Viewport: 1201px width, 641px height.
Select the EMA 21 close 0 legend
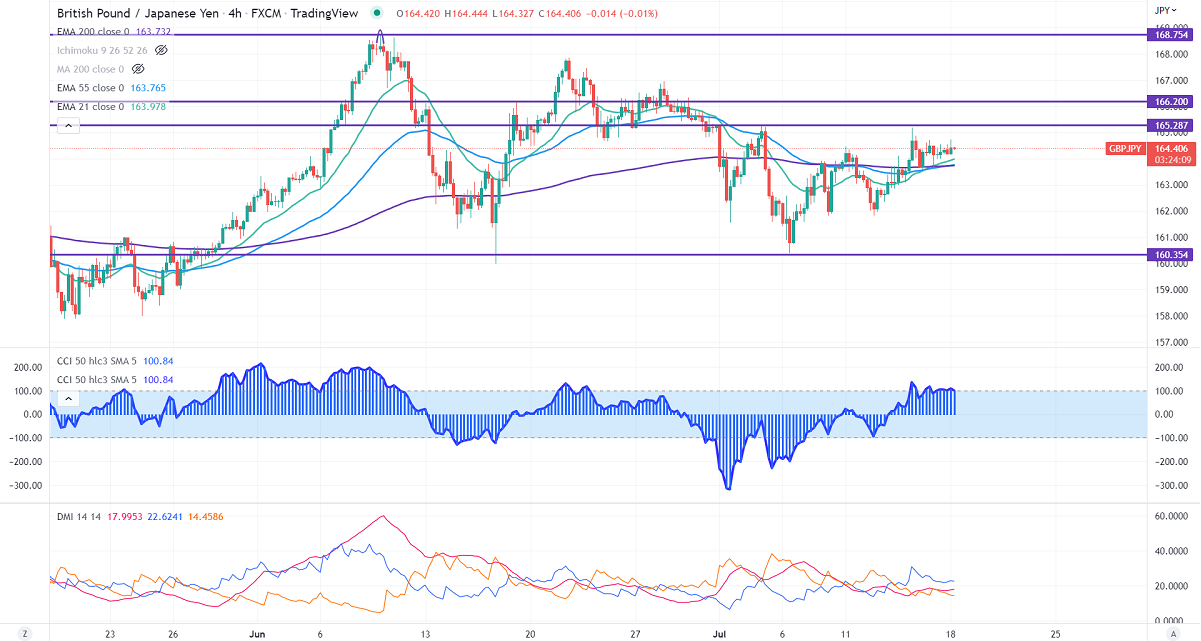90,107
